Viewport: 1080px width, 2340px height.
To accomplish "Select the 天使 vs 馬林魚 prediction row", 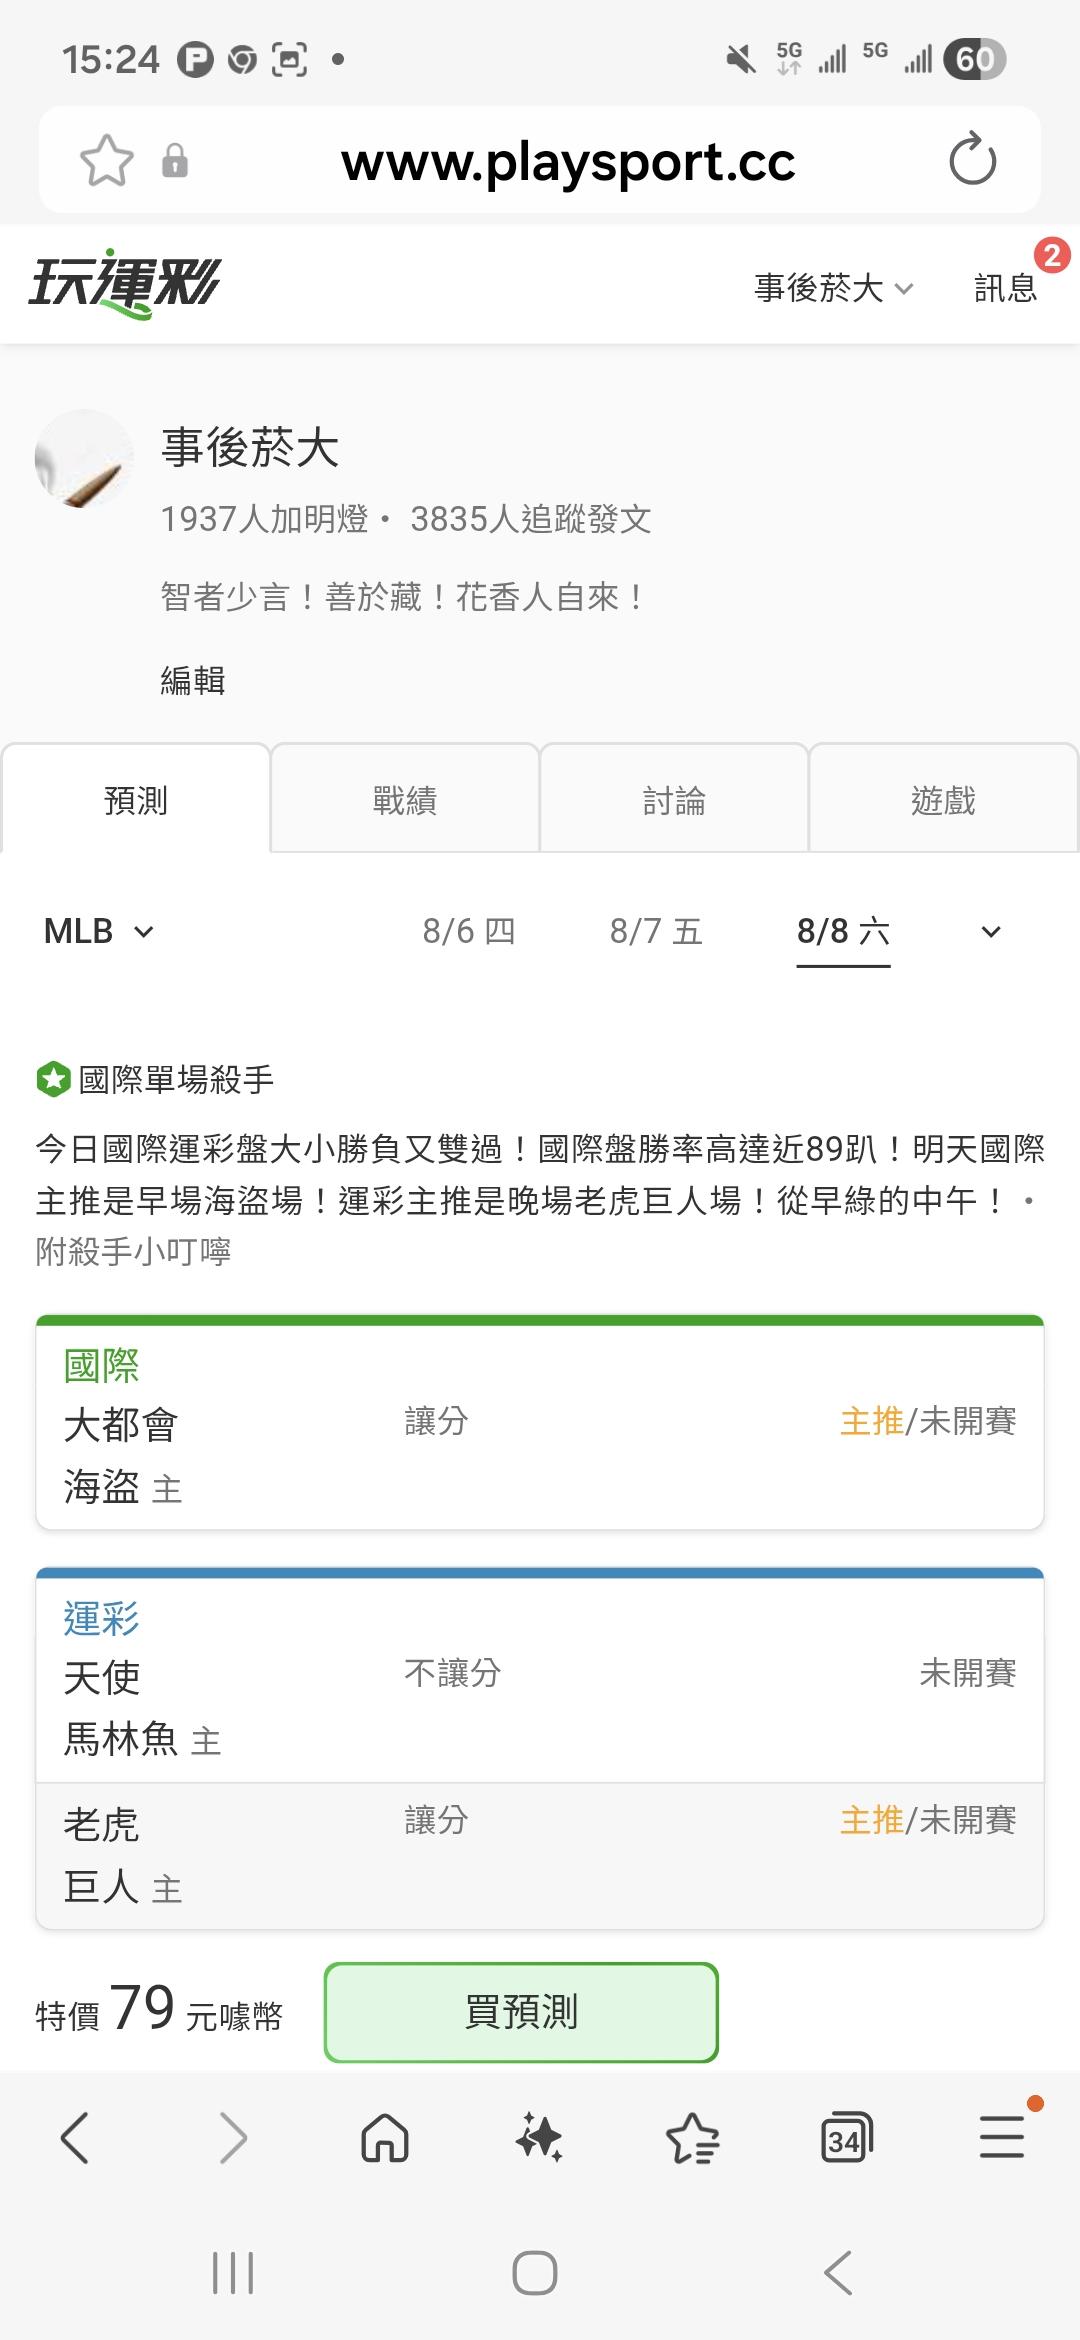I will [x=540, y=1708].
